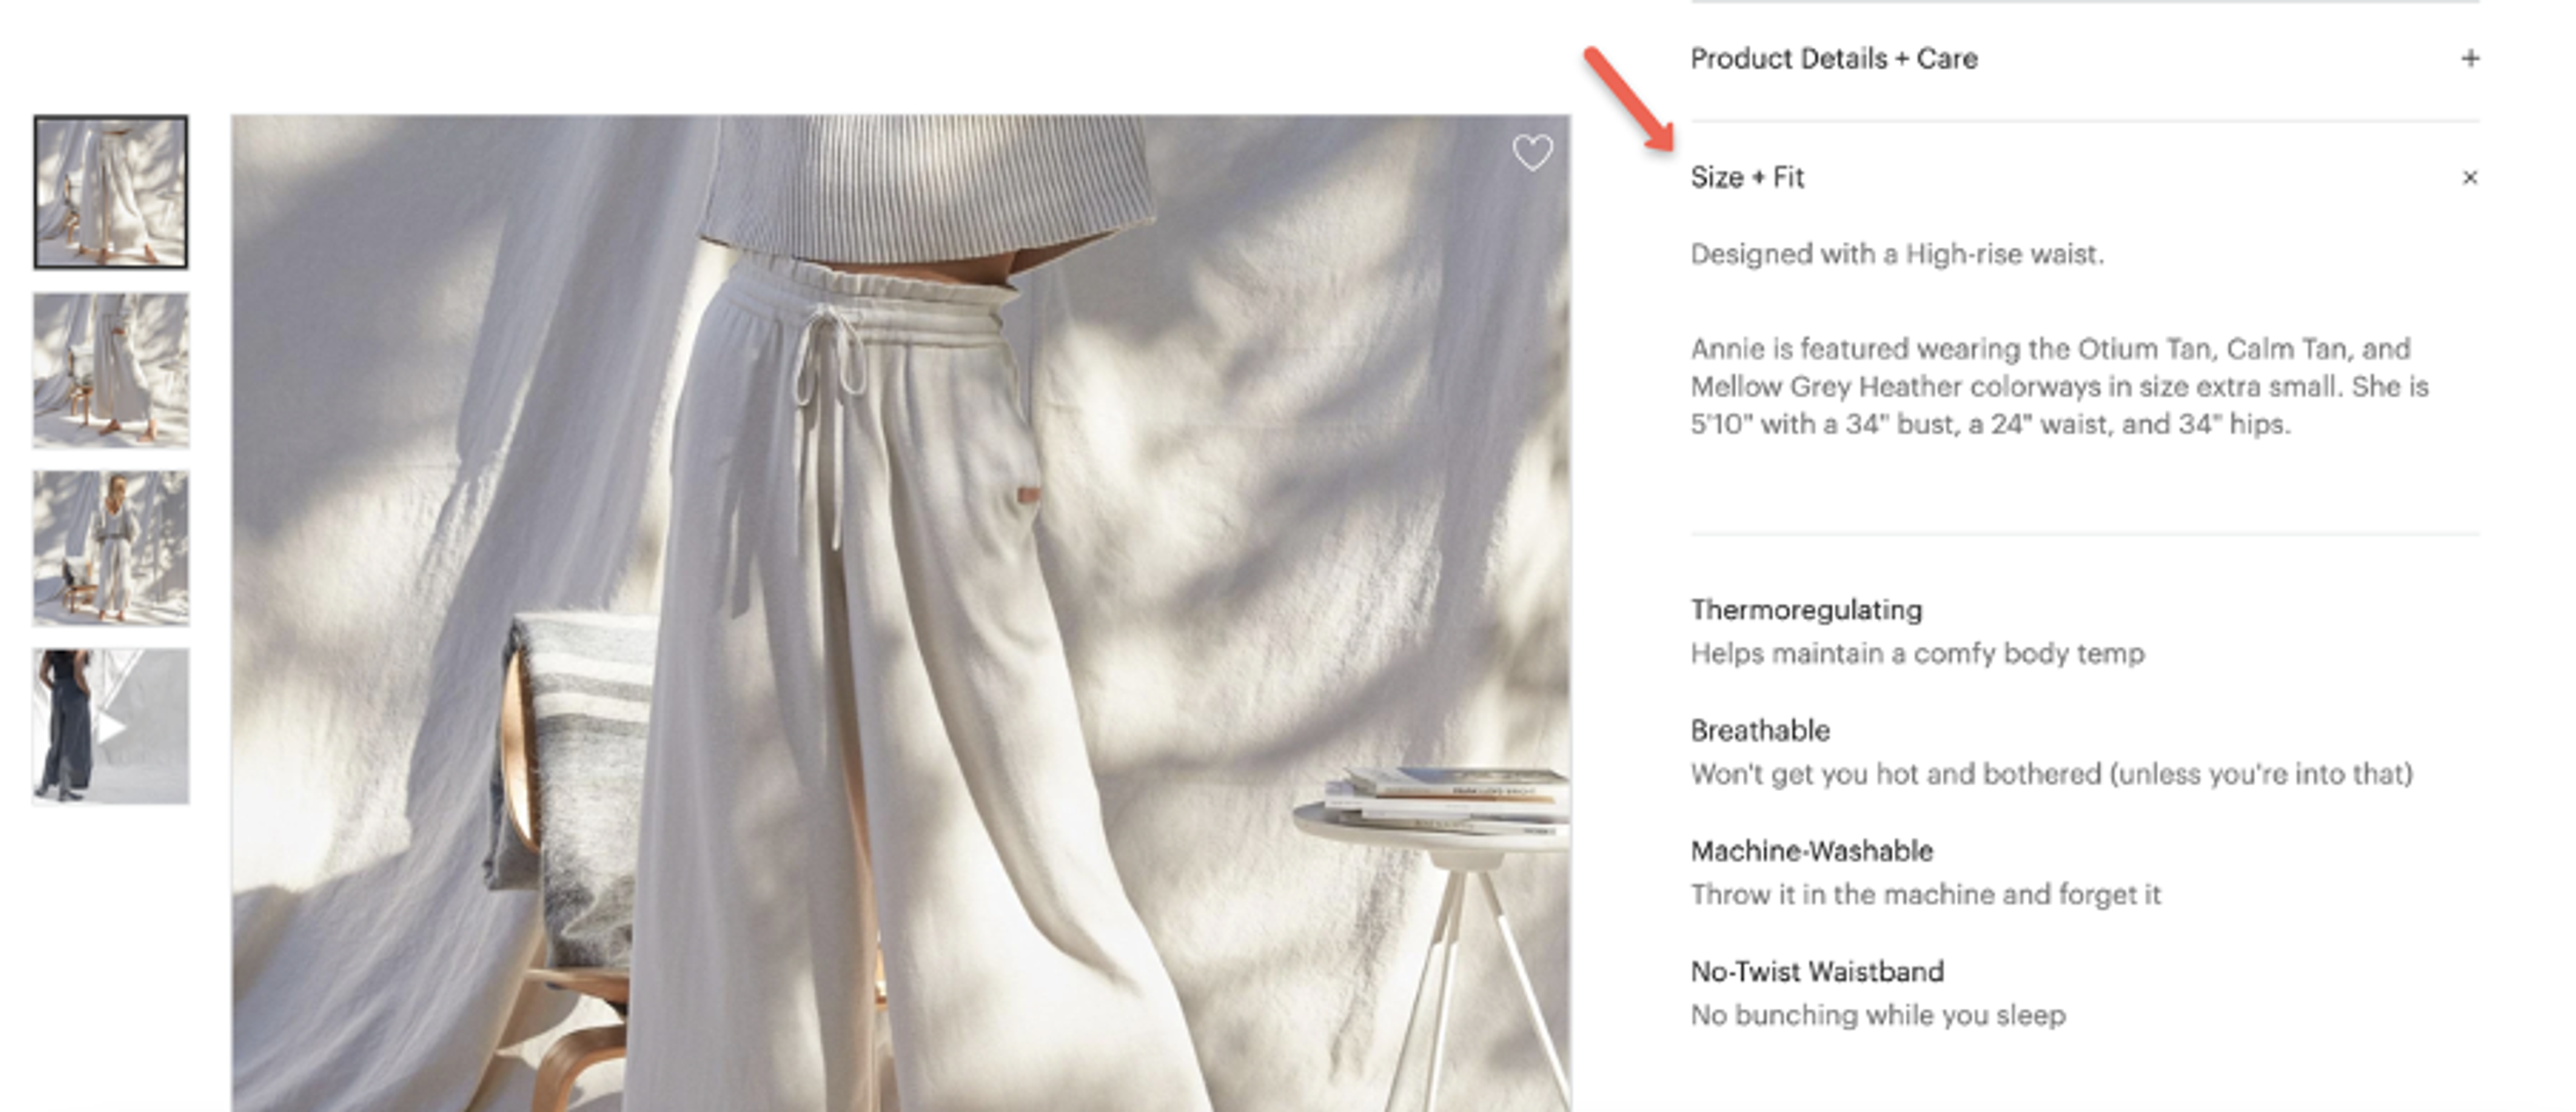The width and height of the screenshot is (2576, 1112).
Task: Click the Thermoregulating feature heading
Action: 1806,610
